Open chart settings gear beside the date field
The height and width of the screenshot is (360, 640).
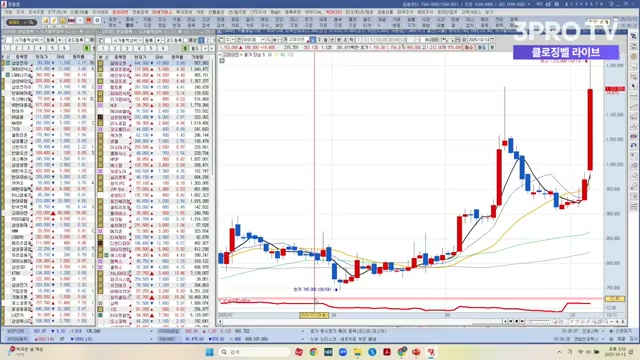click(x=464, y=40)
